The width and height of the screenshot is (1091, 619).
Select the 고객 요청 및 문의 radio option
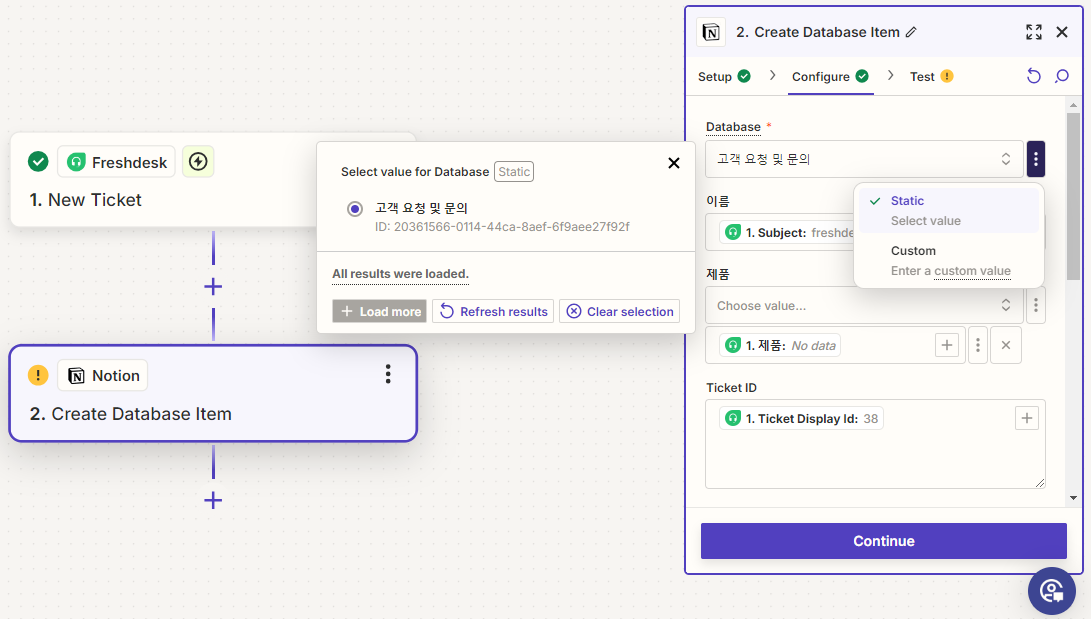[355, 209]
